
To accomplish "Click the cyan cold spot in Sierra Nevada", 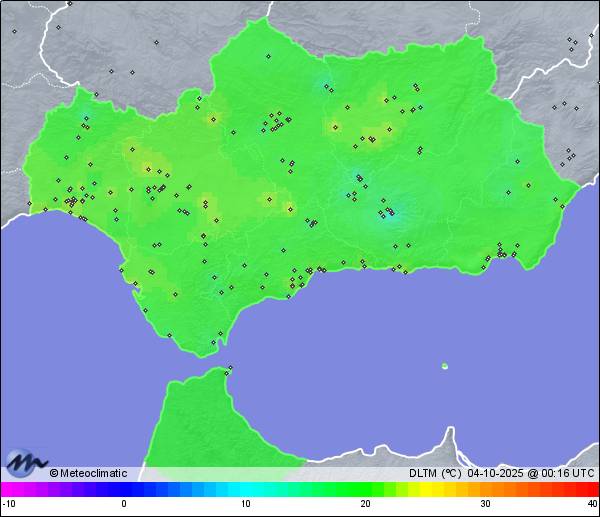I will 388,213.
